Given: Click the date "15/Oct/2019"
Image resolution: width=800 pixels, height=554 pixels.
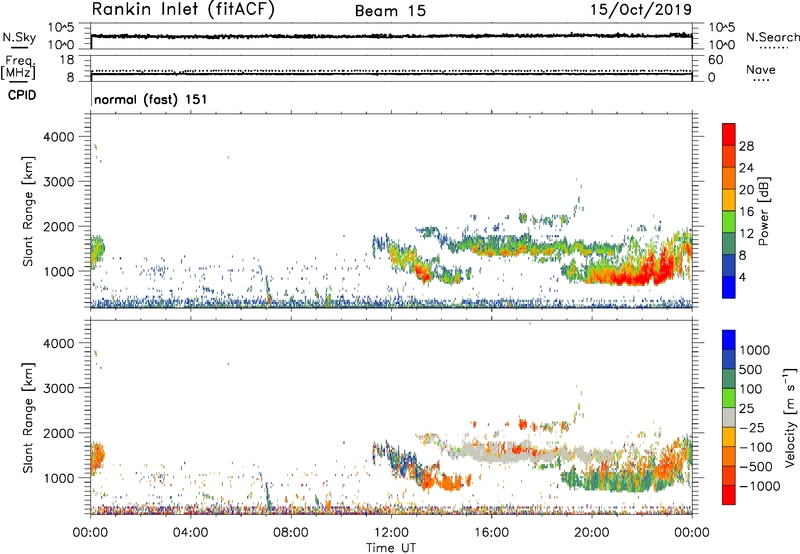Looking at the screenshot, I should pos(641,10).
